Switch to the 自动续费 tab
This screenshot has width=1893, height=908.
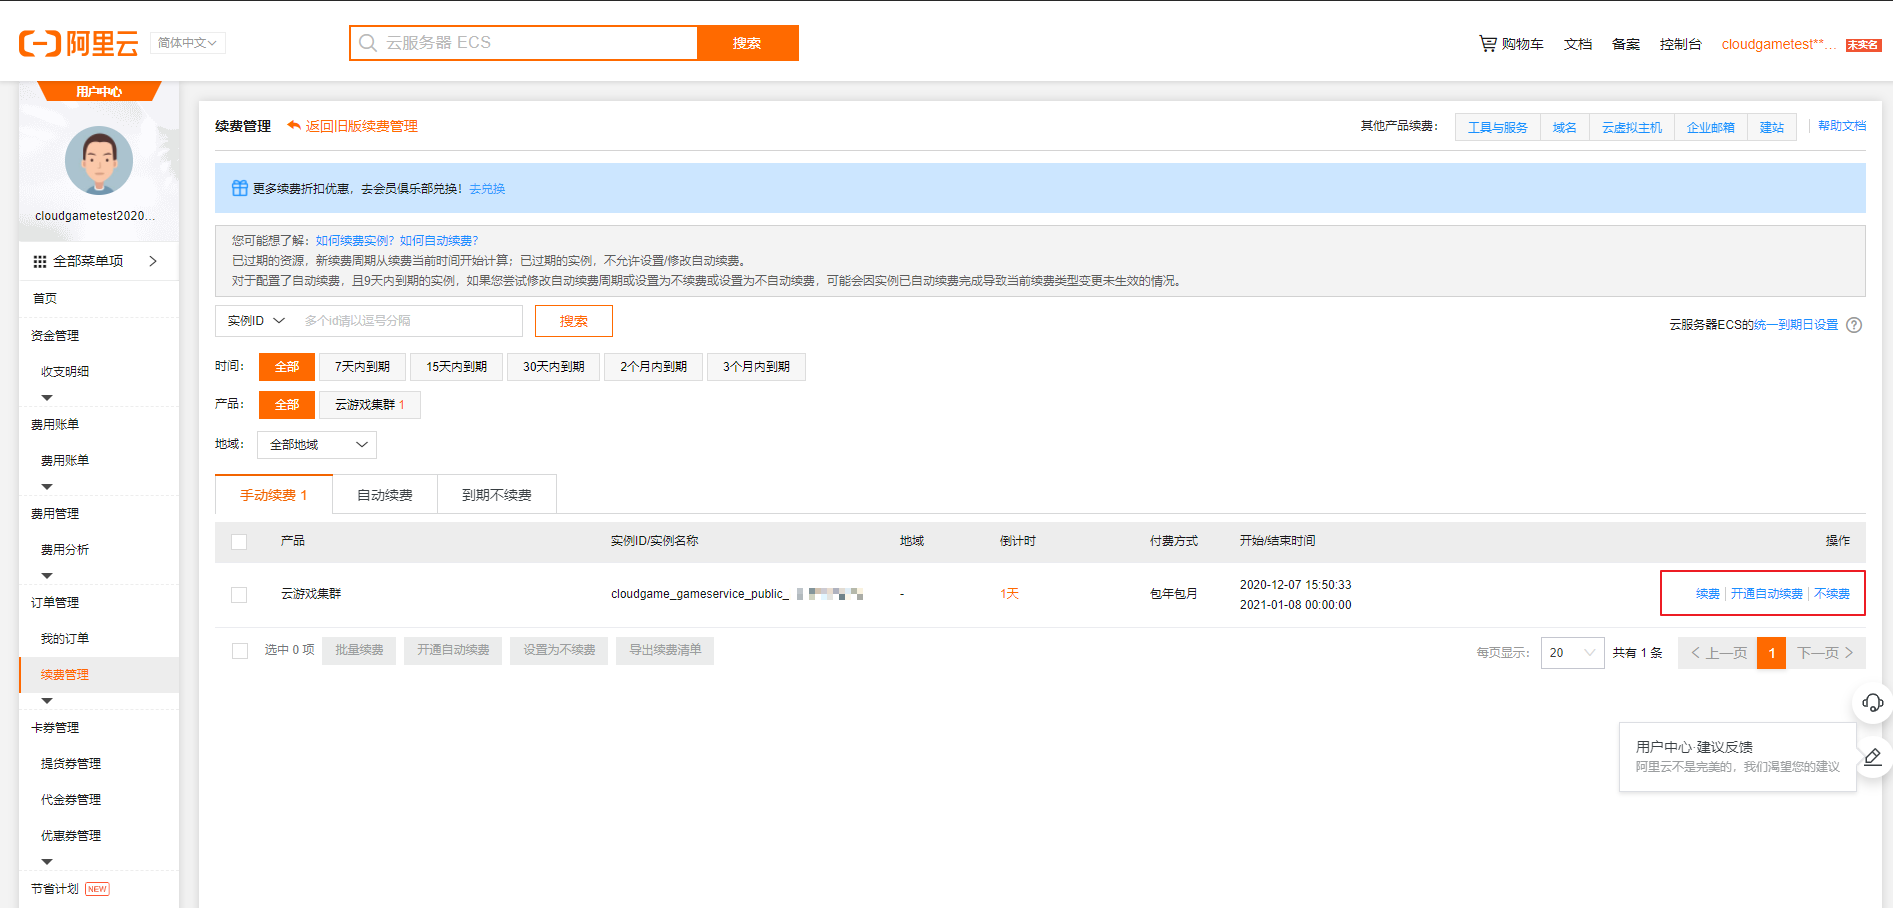click(385, 495)
